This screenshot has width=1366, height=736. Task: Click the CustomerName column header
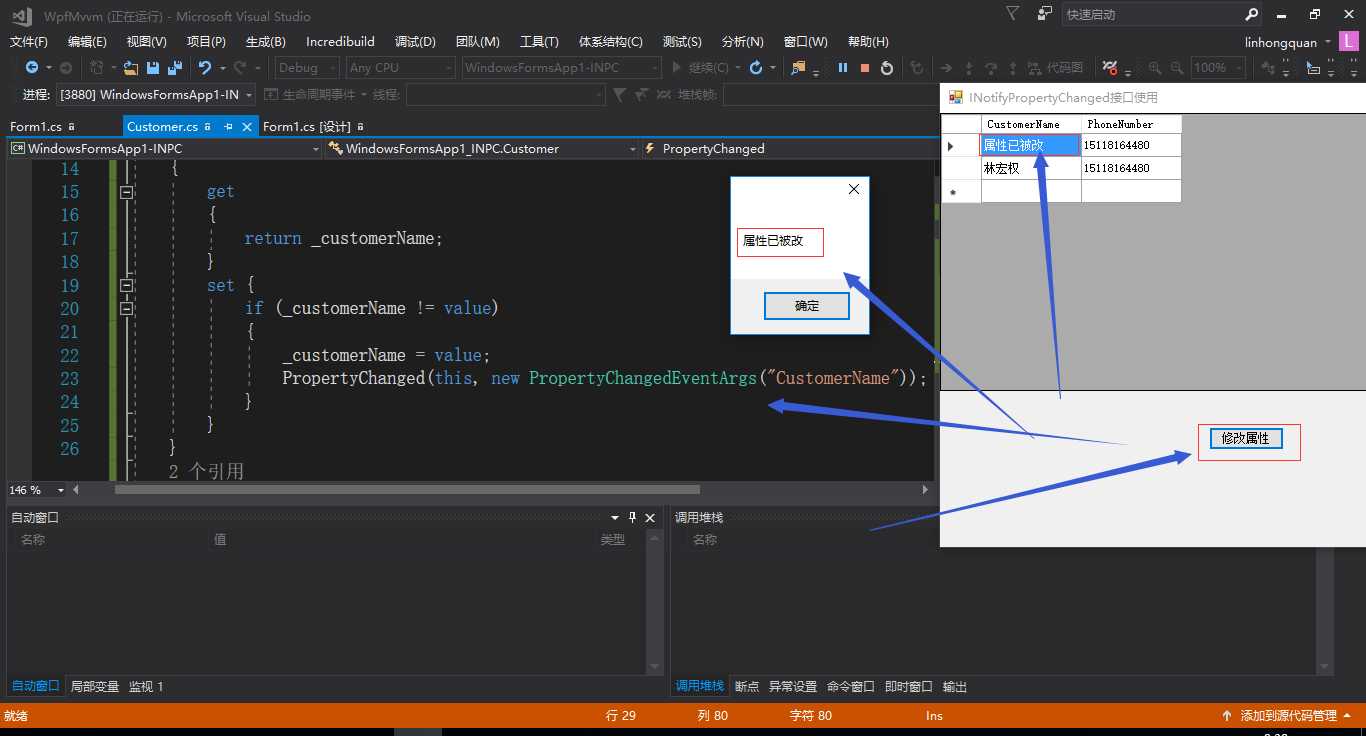click(1031, 125)
